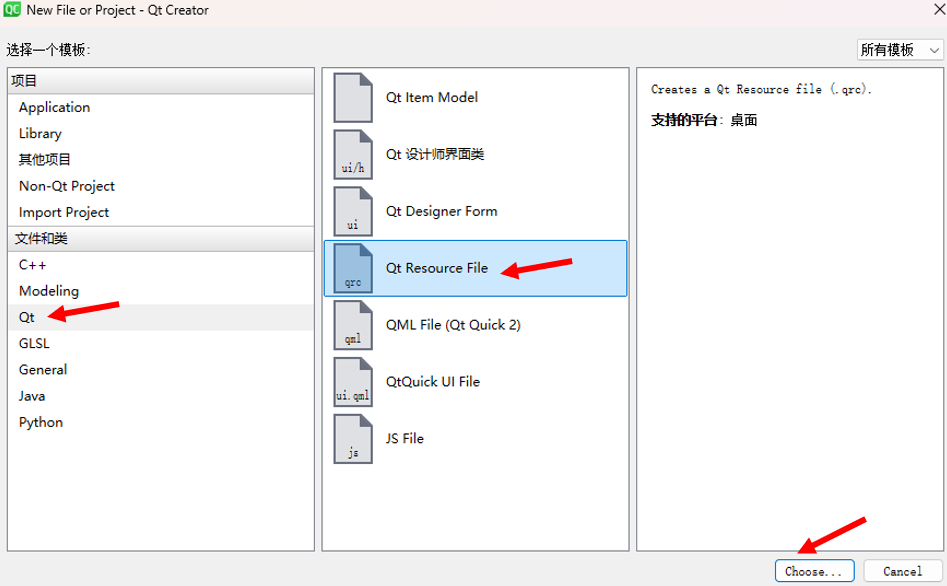This screenshot has width=947, height=586.
Task: Select the Modeling category
Action: pyautogui.click(x=161, y=291)
